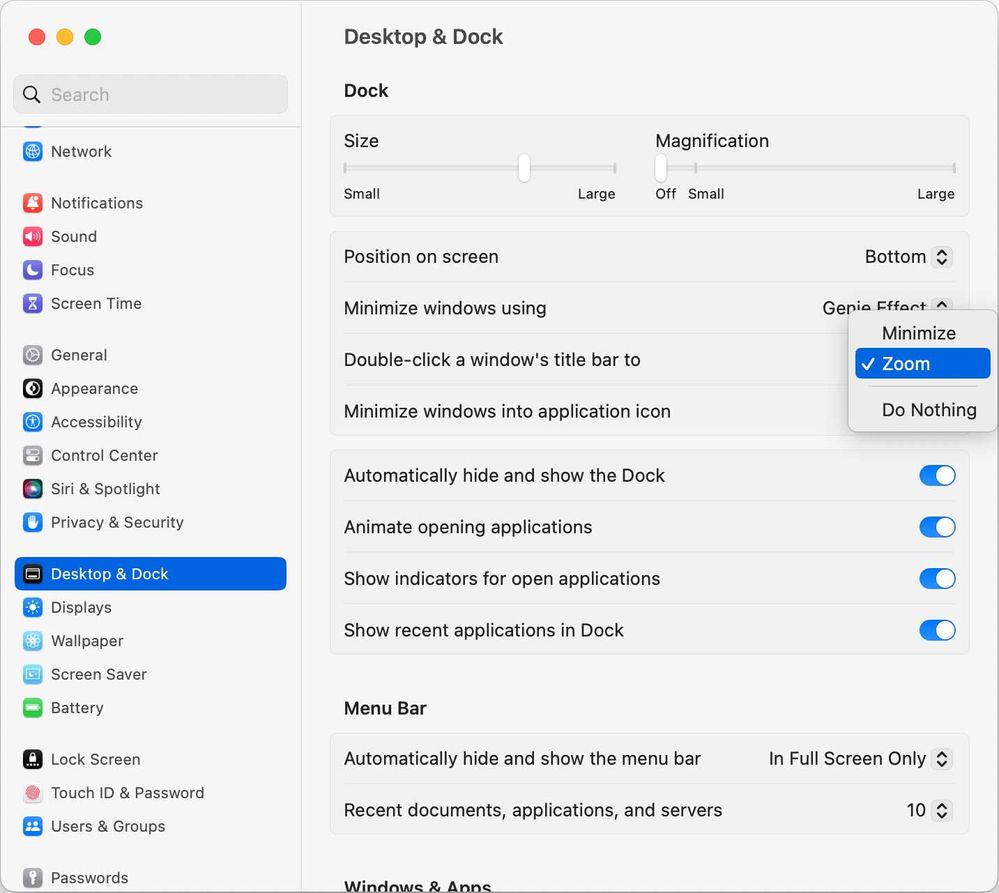Open Notifications settings
The height and width of the screenshot is (893, 999).
coord(97,203)
